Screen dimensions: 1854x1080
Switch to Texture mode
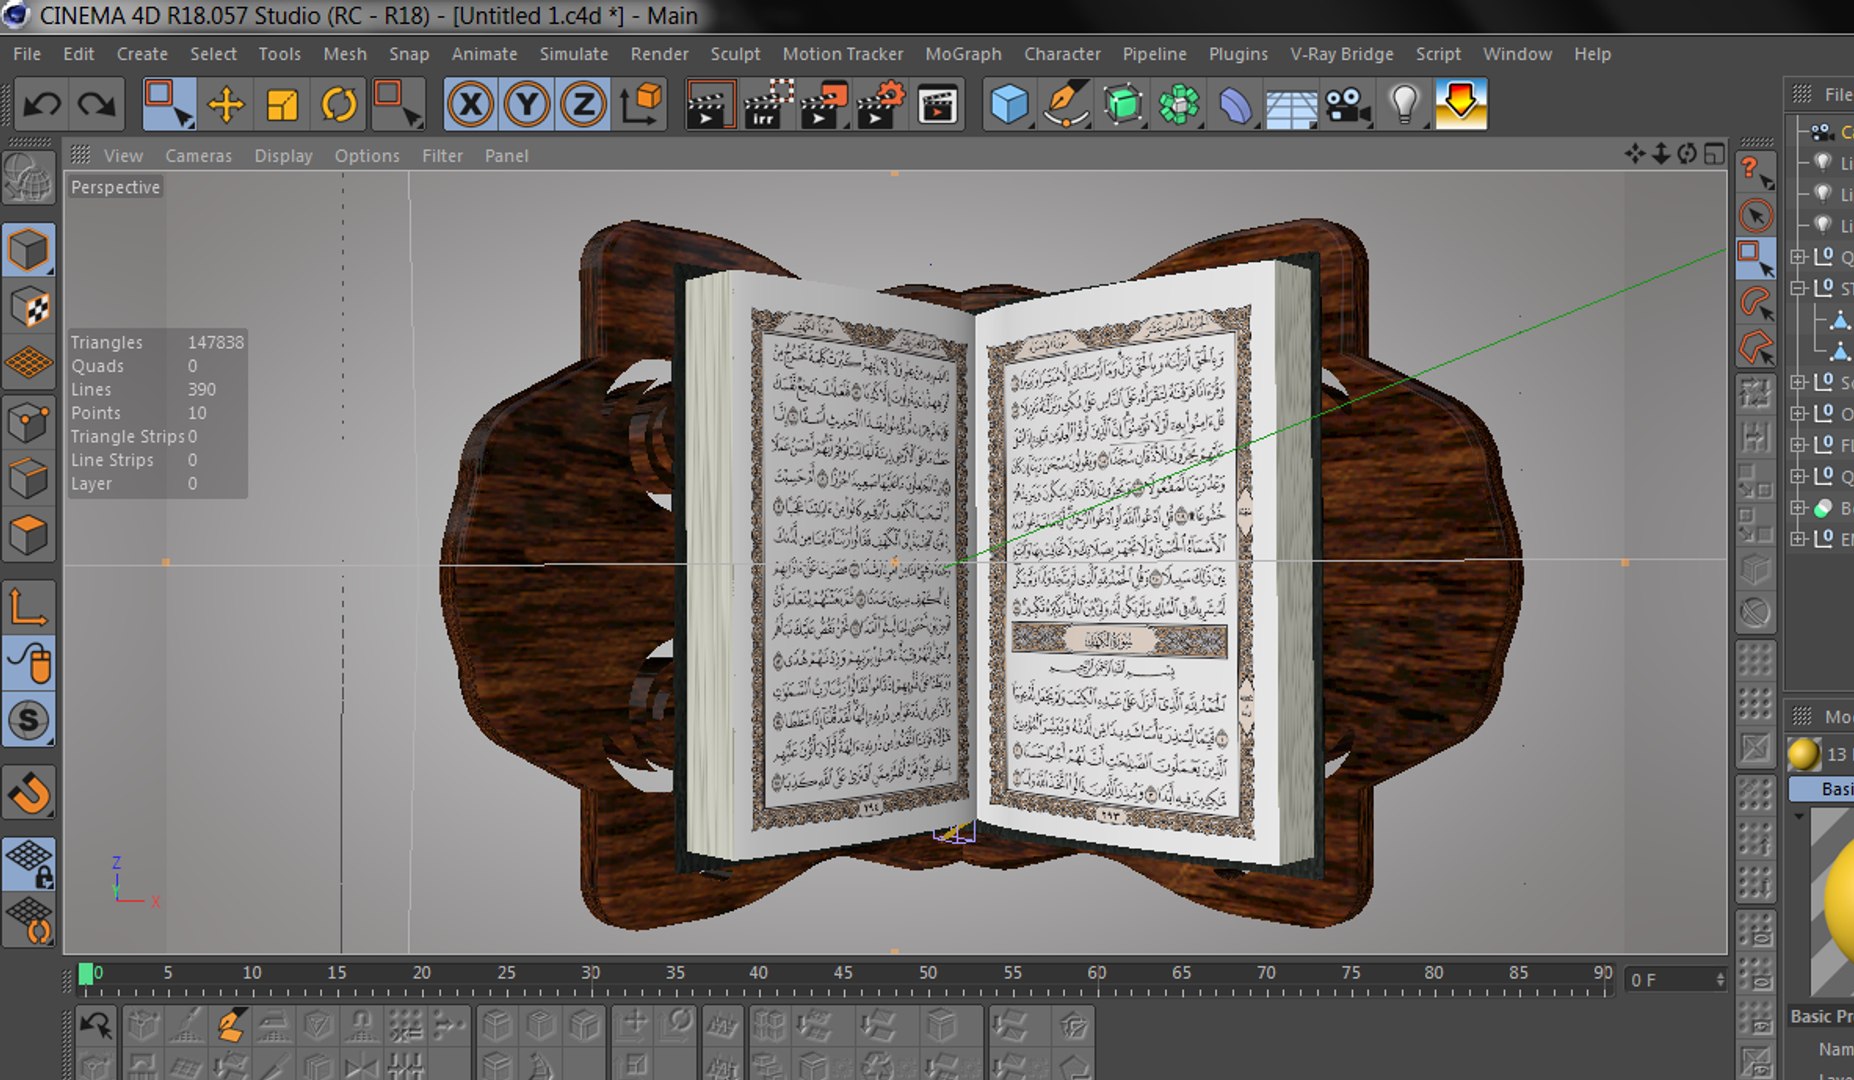click(x=29, y=307)
